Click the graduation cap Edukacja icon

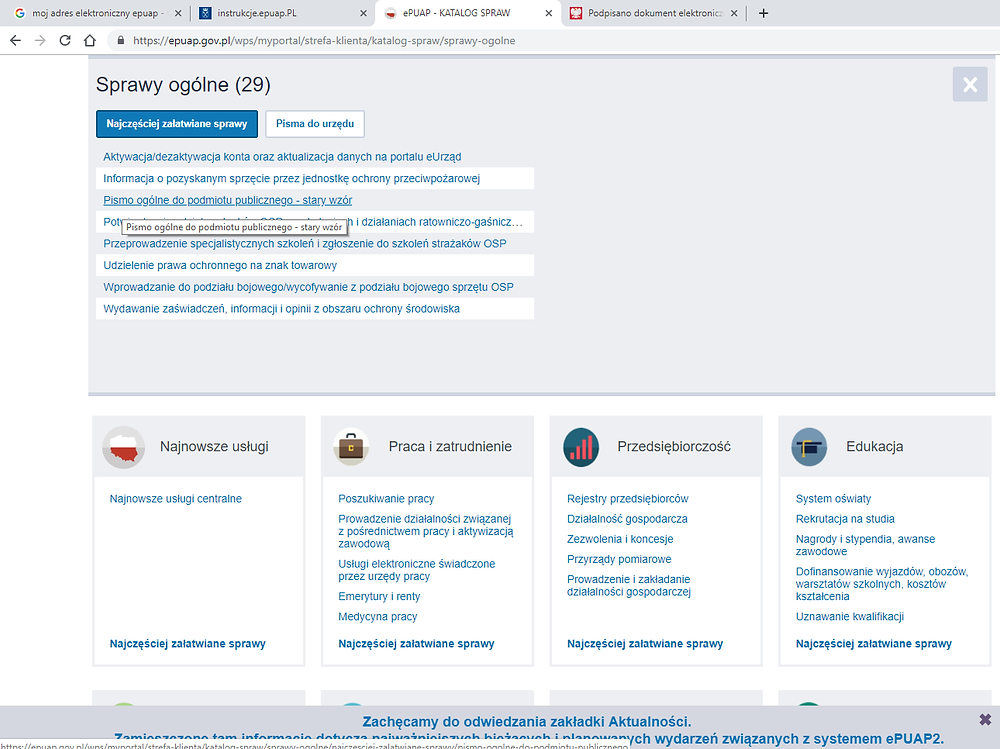(809, 447)
